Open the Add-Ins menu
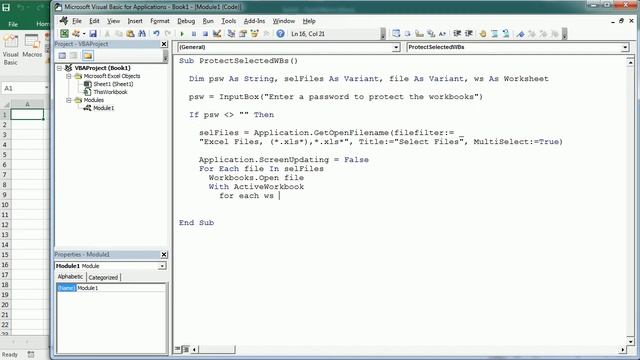The width and height of the screenshot is (640, 360). point(254,21)
